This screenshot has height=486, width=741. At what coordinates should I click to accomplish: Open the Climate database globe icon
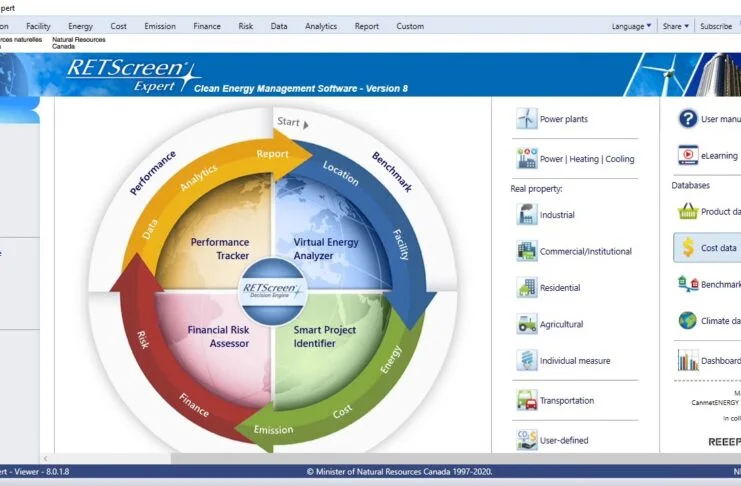tap(688, 321)
